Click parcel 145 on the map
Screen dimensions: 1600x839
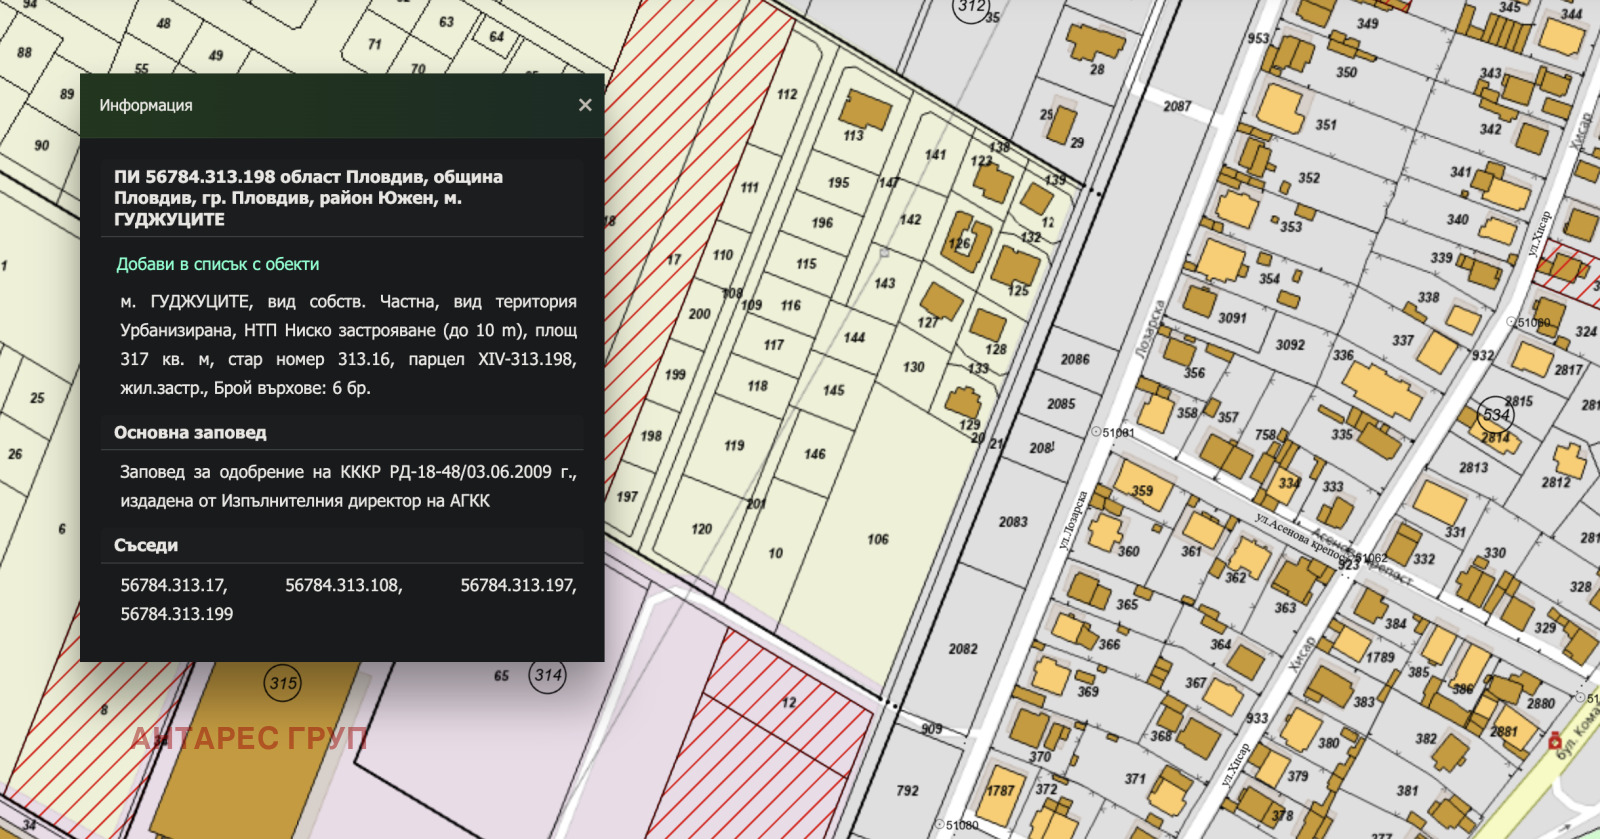pyautogui.click(x=834, y=390)
